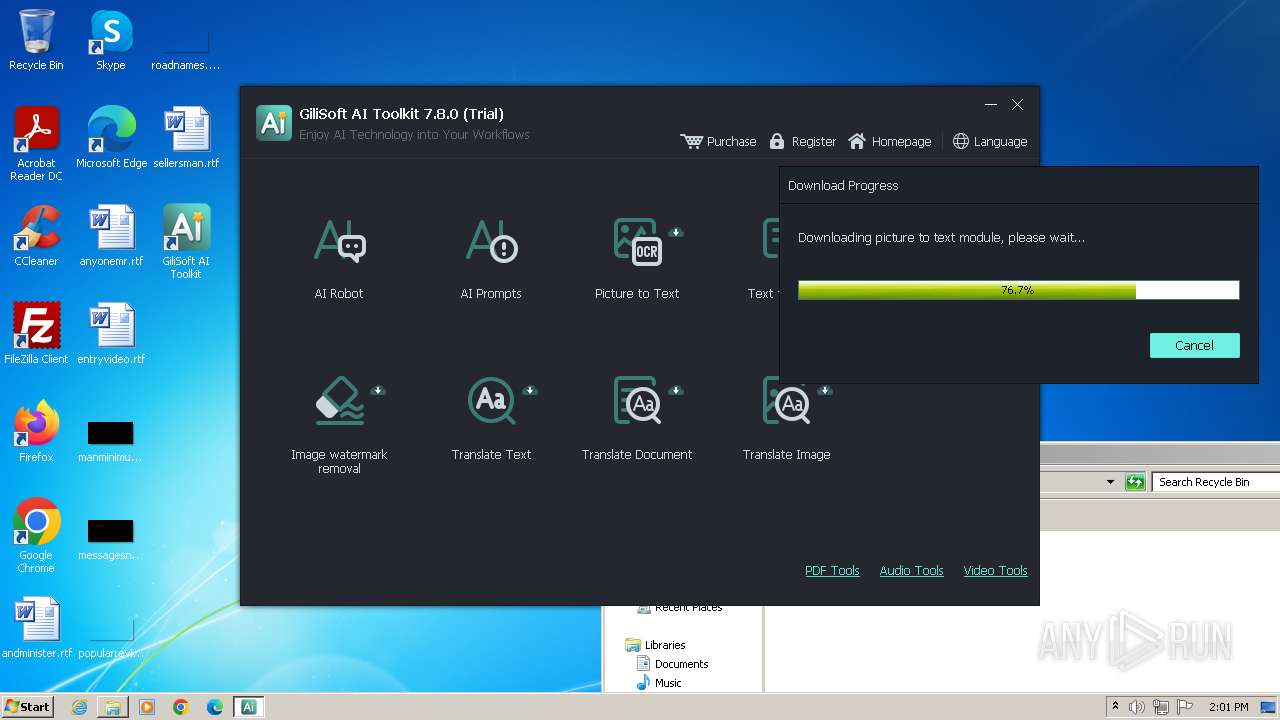Open the Homepage link label
The height and width of the screenshot is (720, 1280).
(x=901, y=141)
